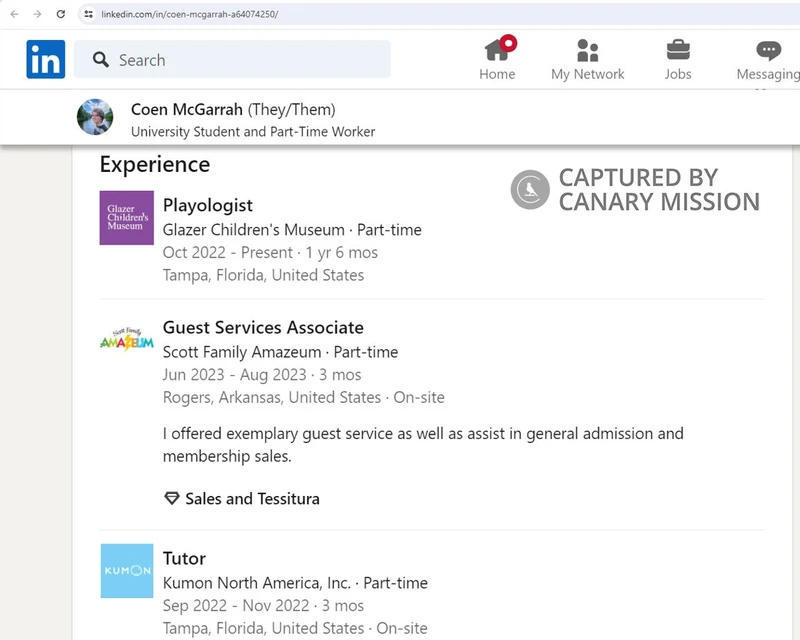800x640 pixels.
Task: Click the browser back arrow
Action: (x=14, y=14)
